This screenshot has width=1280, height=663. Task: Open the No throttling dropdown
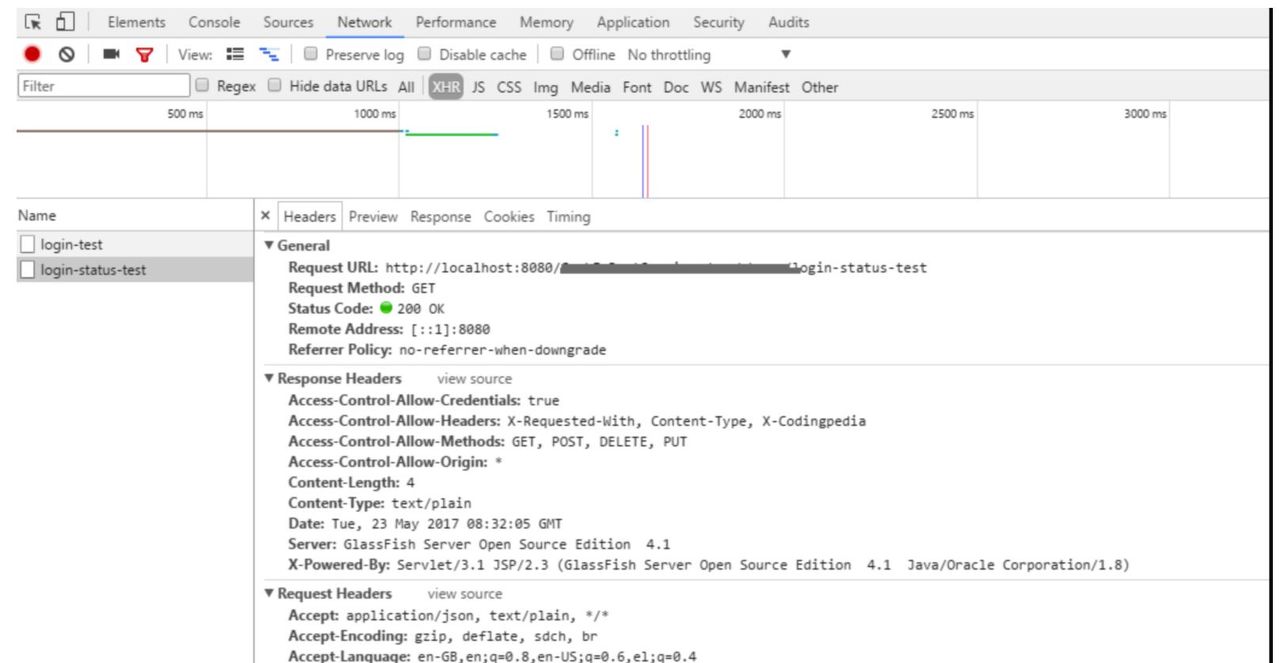click(708, 55)
